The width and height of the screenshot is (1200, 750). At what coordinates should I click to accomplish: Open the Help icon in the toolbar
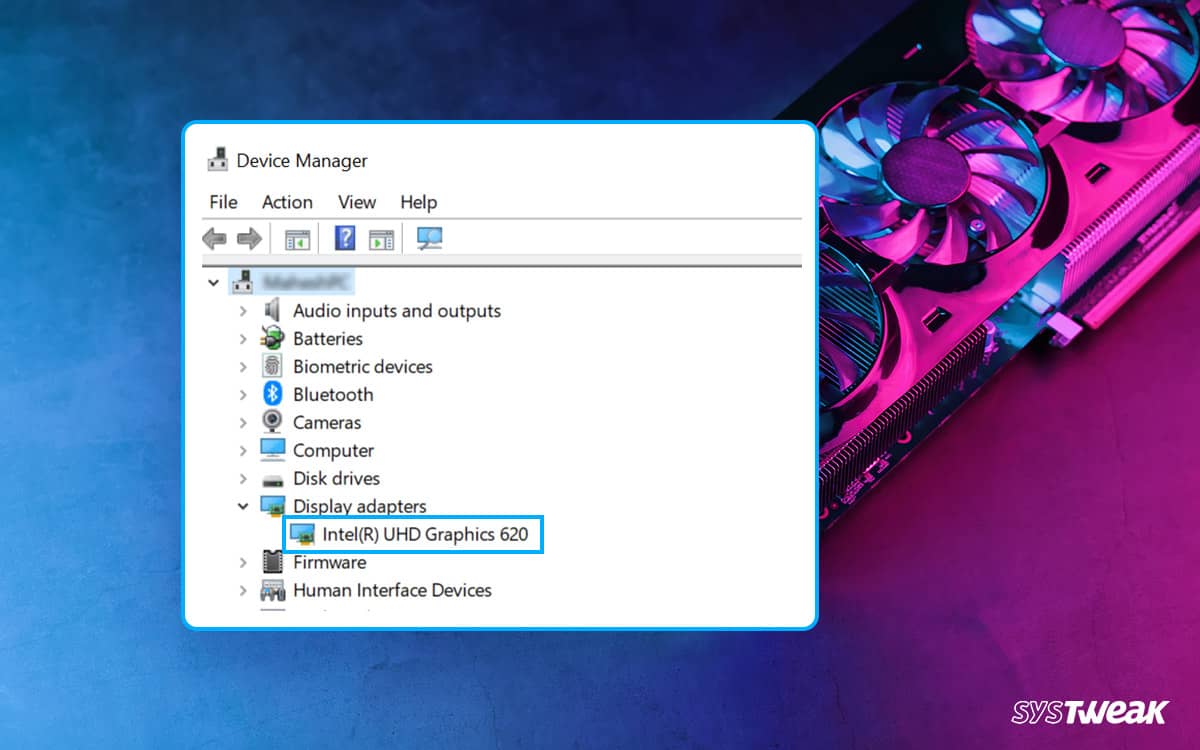tap(343, 238)
